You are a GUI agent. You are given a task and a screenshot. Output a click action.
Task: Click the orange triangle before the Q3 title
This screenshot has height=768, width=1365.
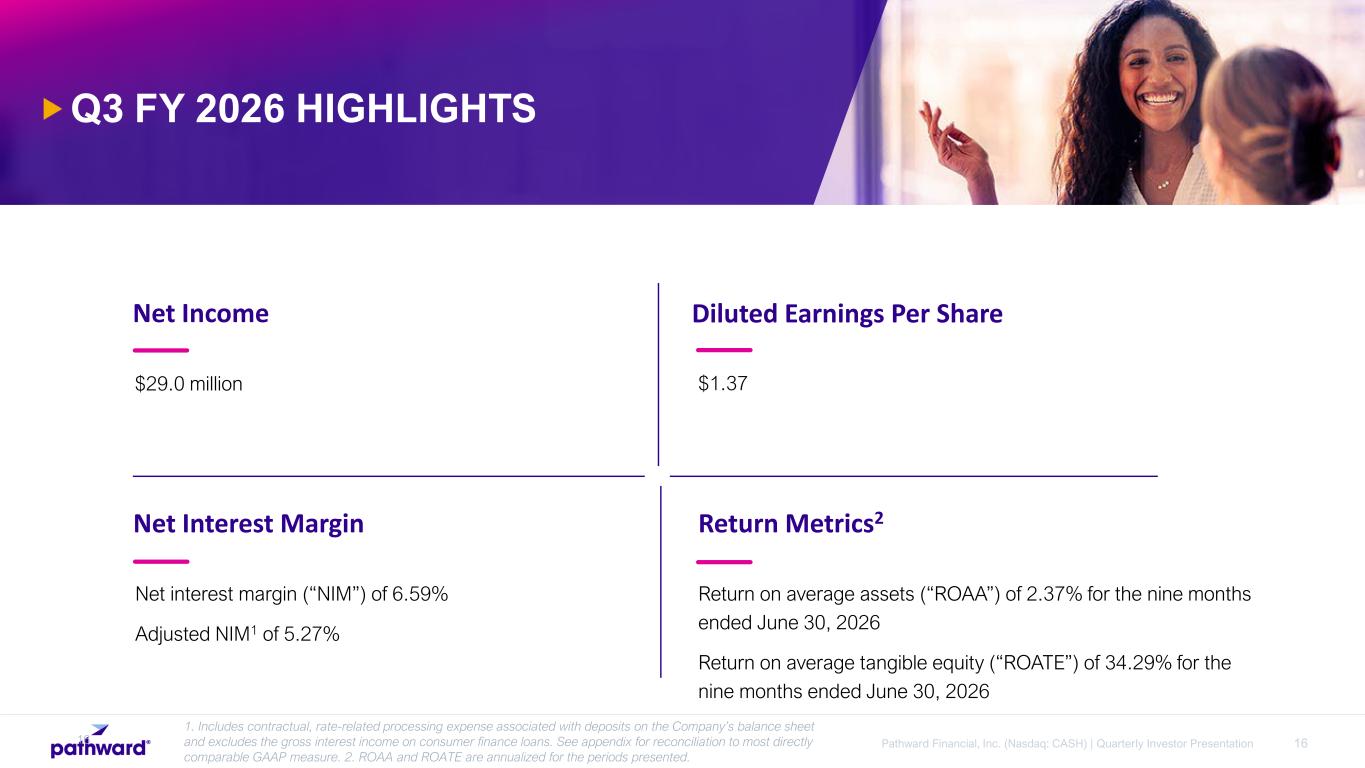point(53,109)
